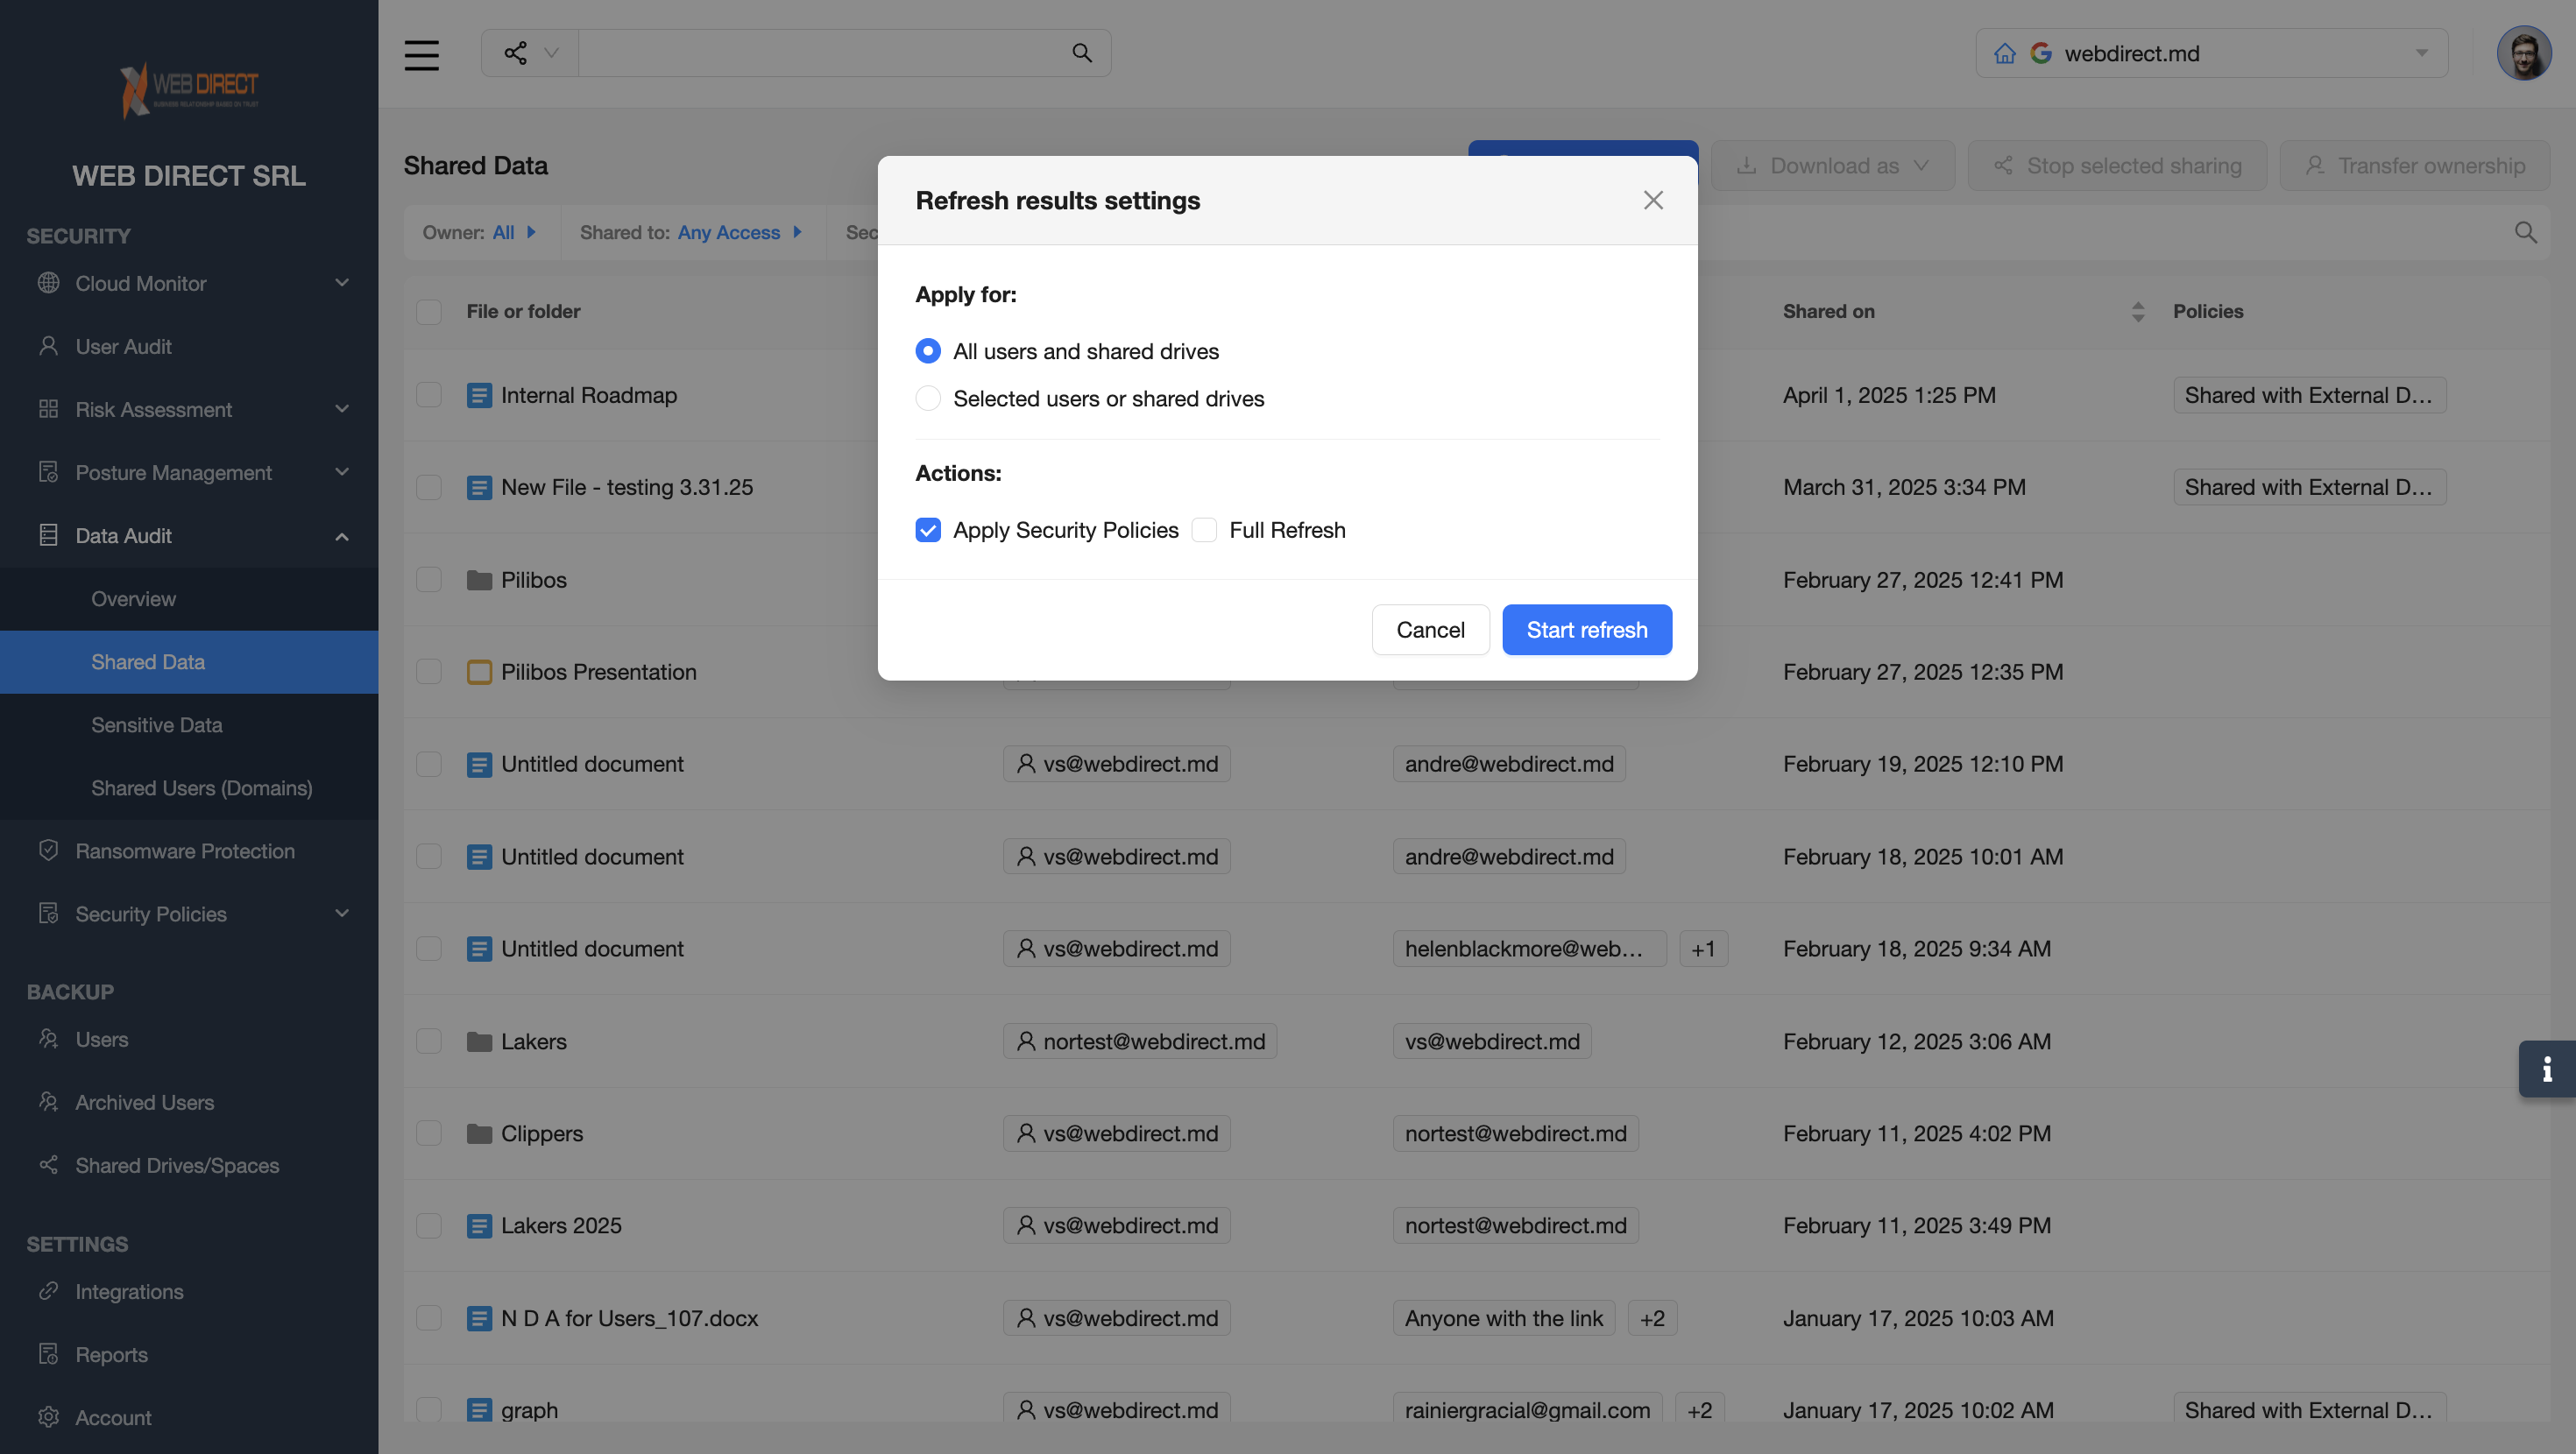Open Shared Data submenu item
Viewport: 2576px width, 1454px height.
click(x=189, y=662)
